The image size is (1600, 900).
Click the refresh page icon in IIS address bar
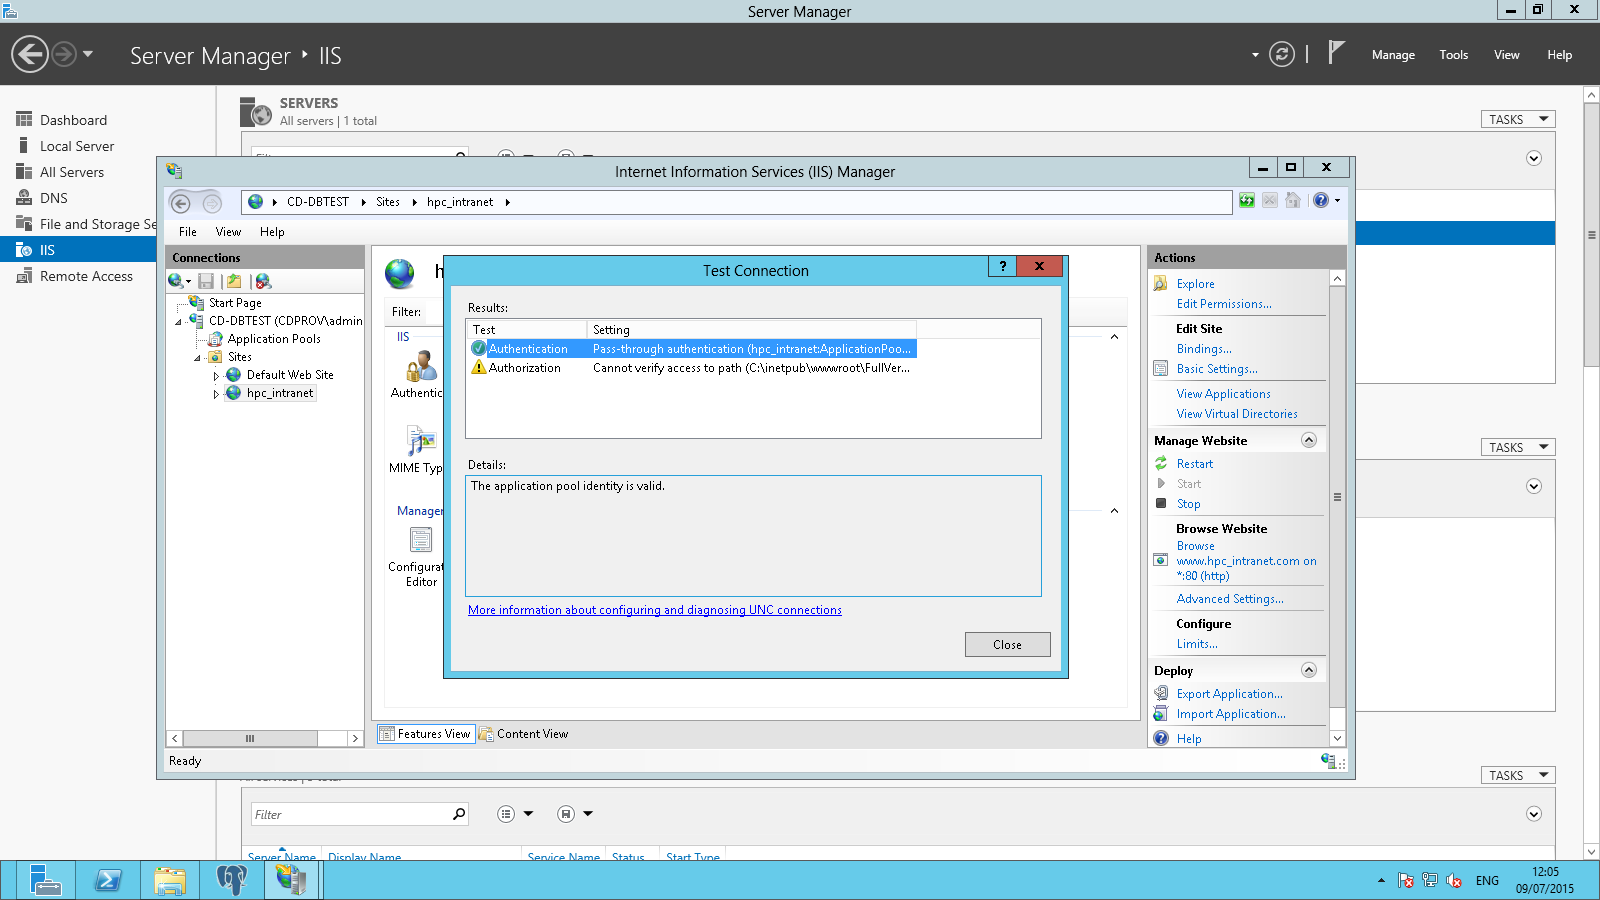click(x=1247, y=201)
